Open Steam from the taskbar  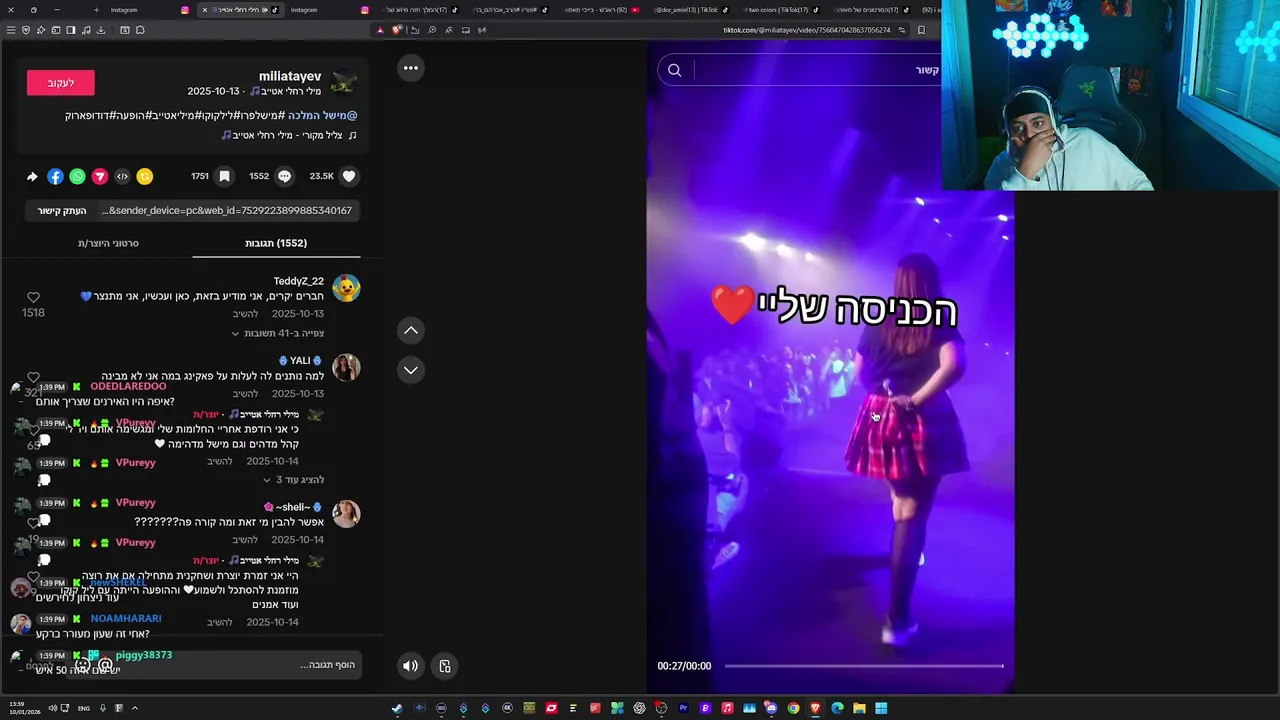point(397,708)
